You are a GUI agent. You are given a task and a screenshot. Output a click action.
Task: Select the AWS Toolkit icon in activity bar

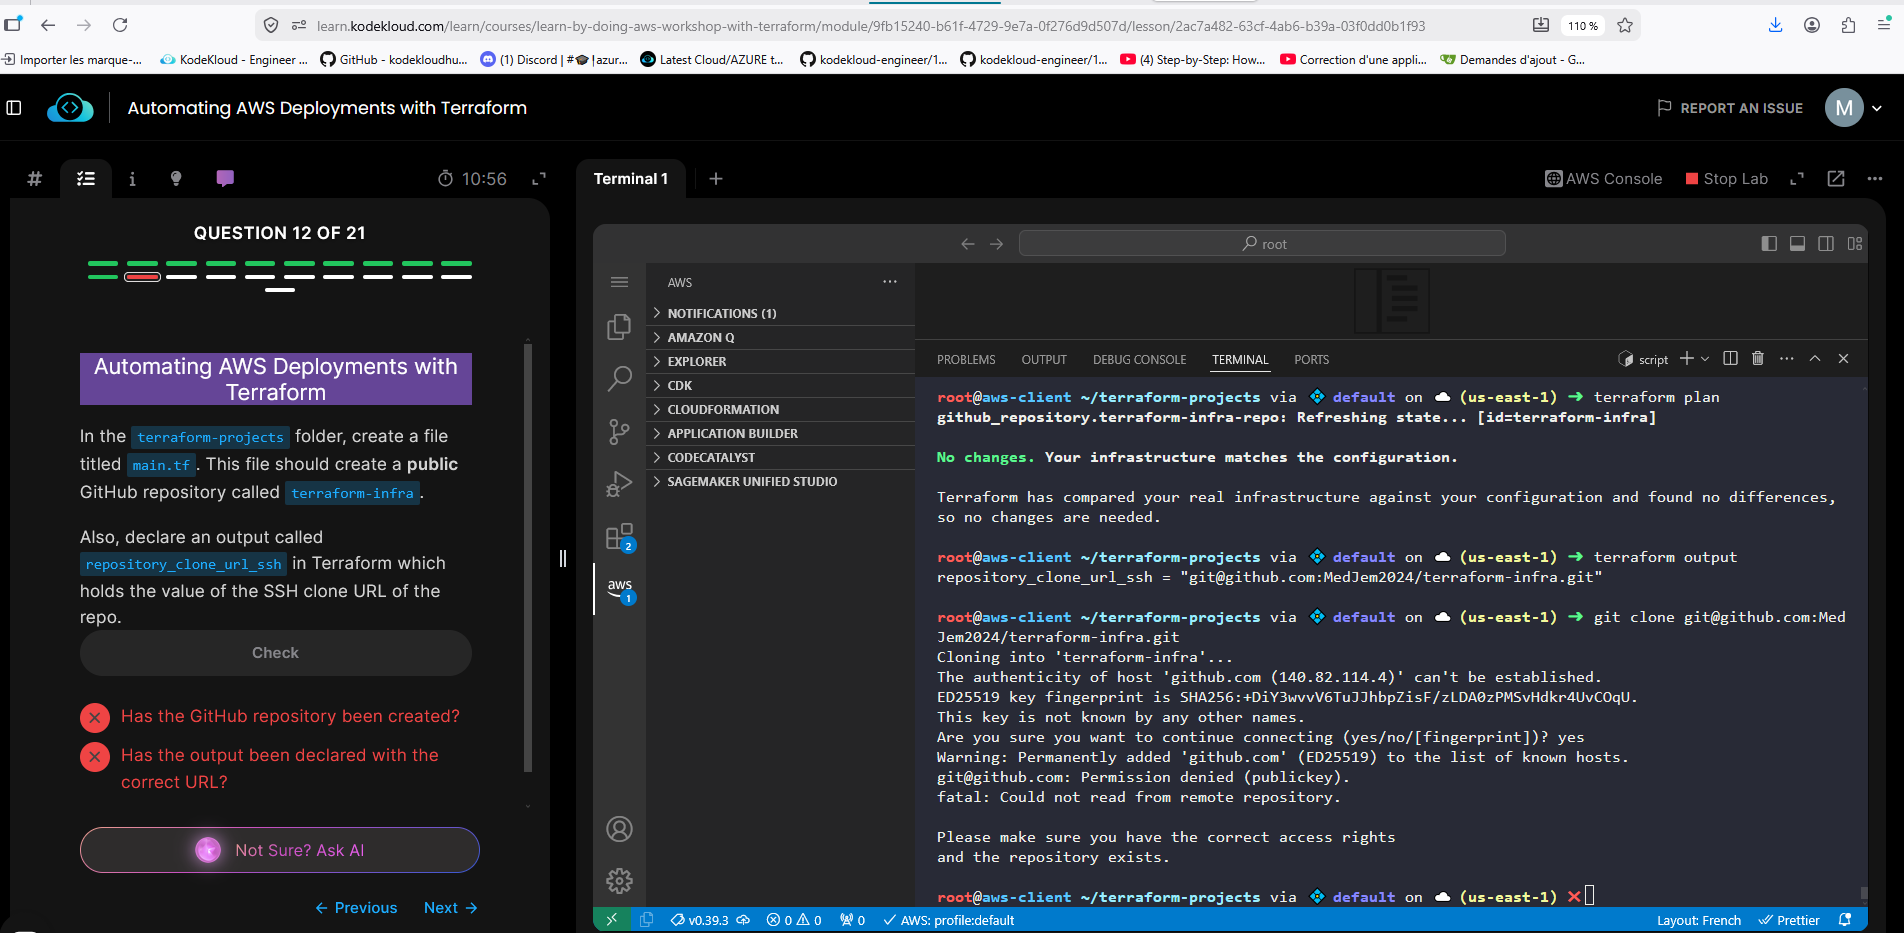620,589
